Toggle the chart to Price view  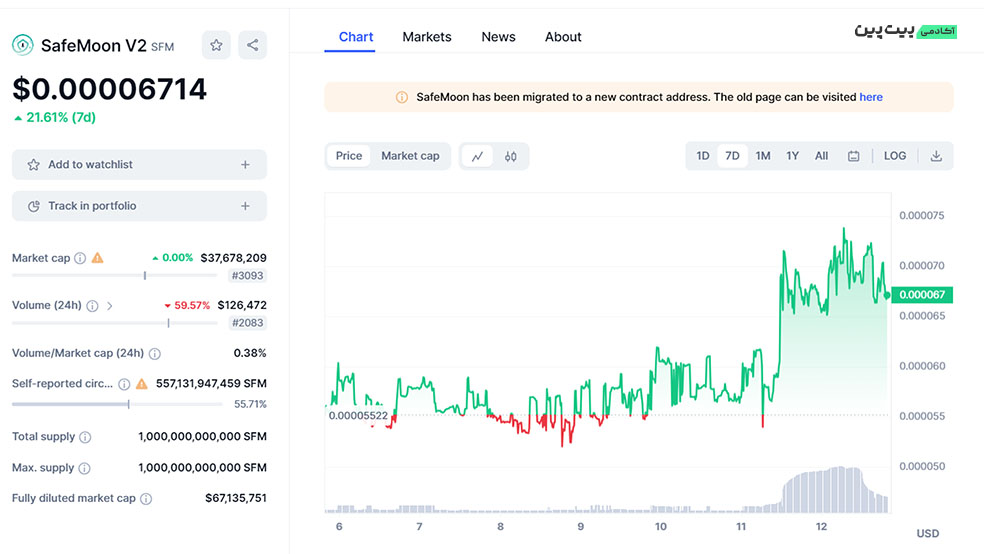click(x=349, y=156)
